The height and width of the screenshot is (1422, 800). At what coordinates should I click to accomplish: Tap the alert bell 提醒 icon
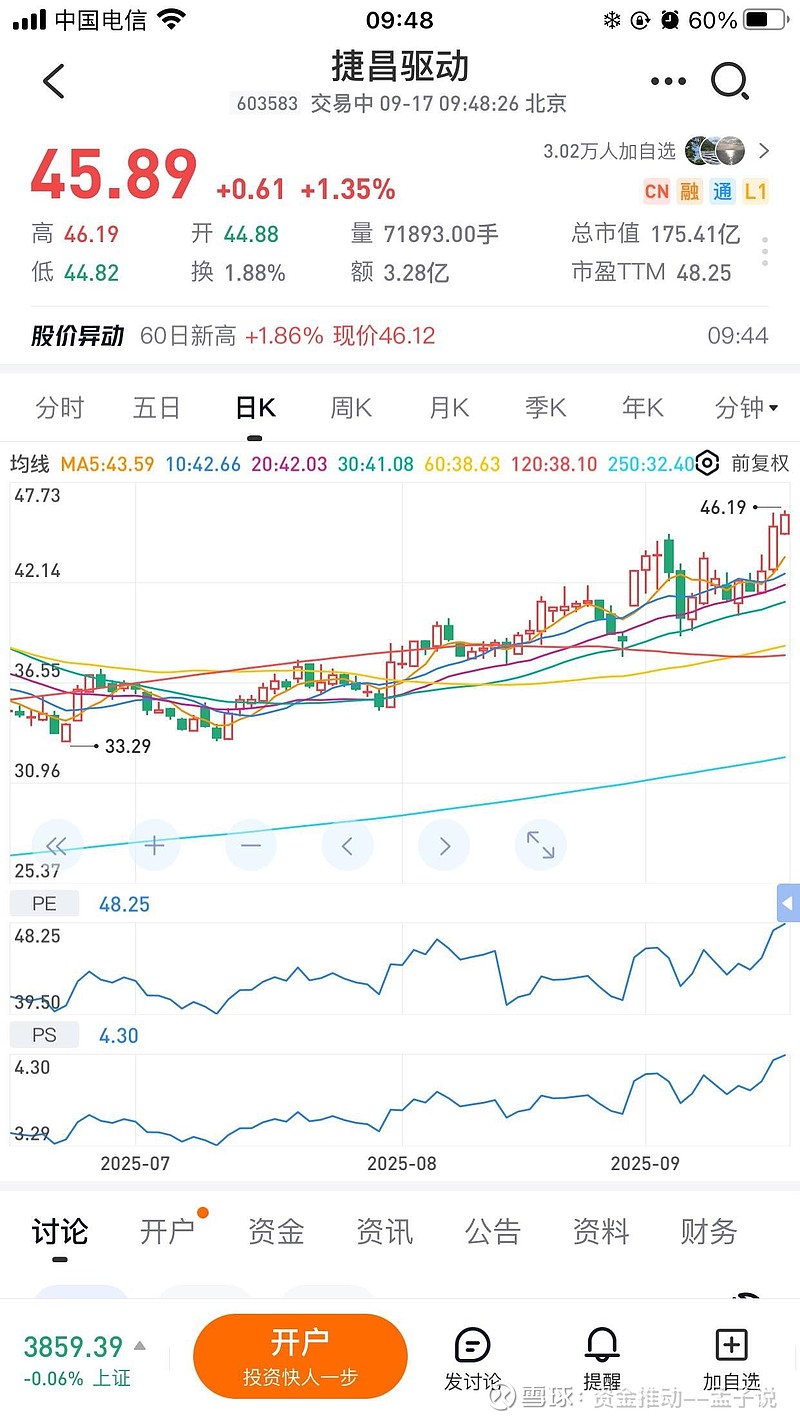click(x=602, y=1357)
